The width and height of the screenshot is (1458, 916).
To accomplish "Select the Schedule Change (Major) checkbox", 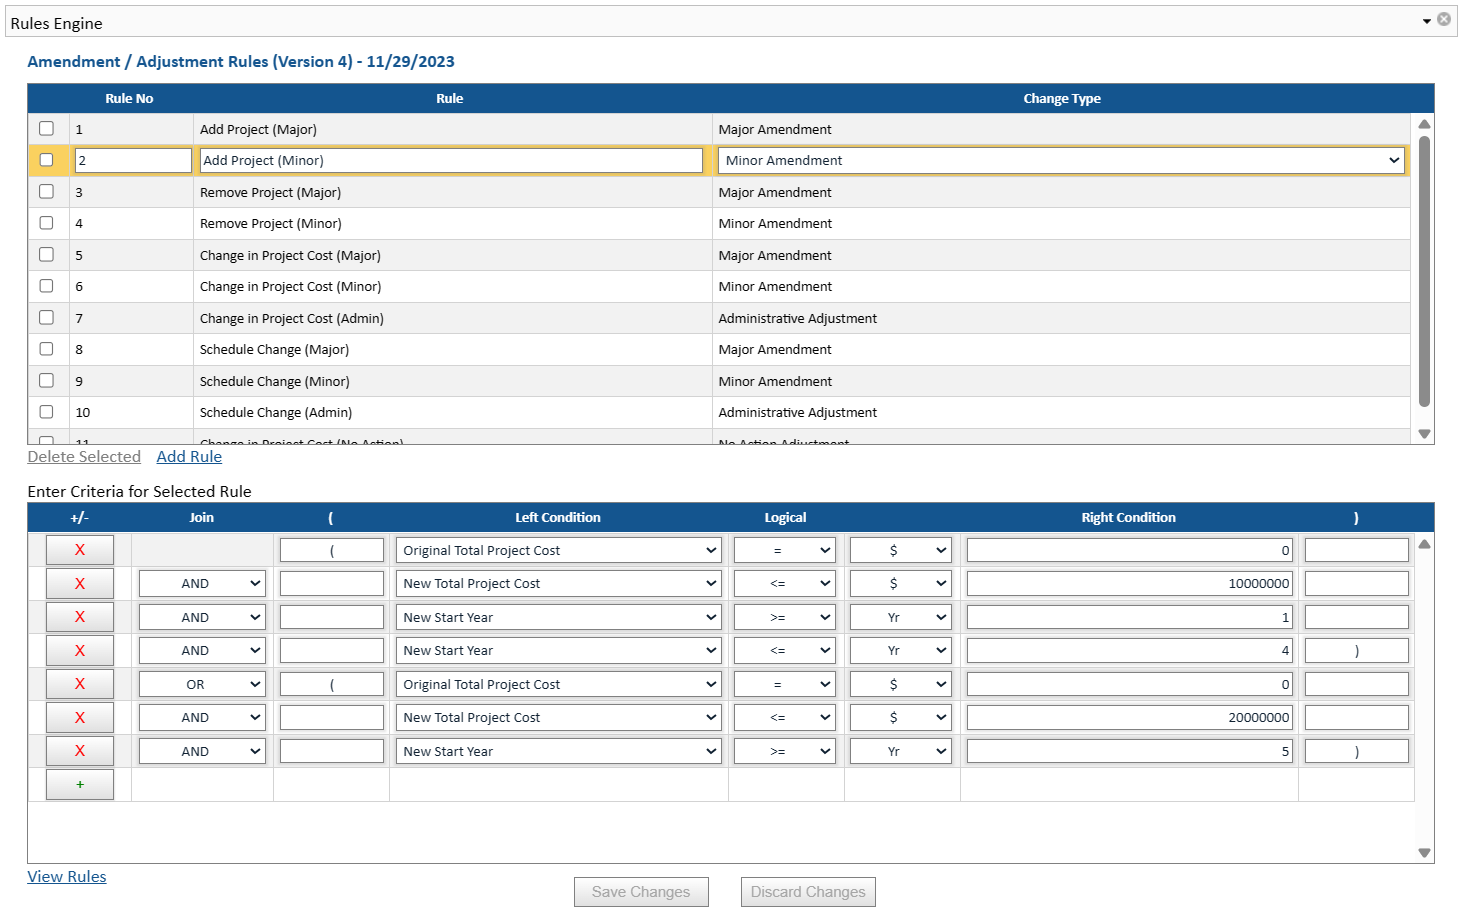I will [46, 349].
